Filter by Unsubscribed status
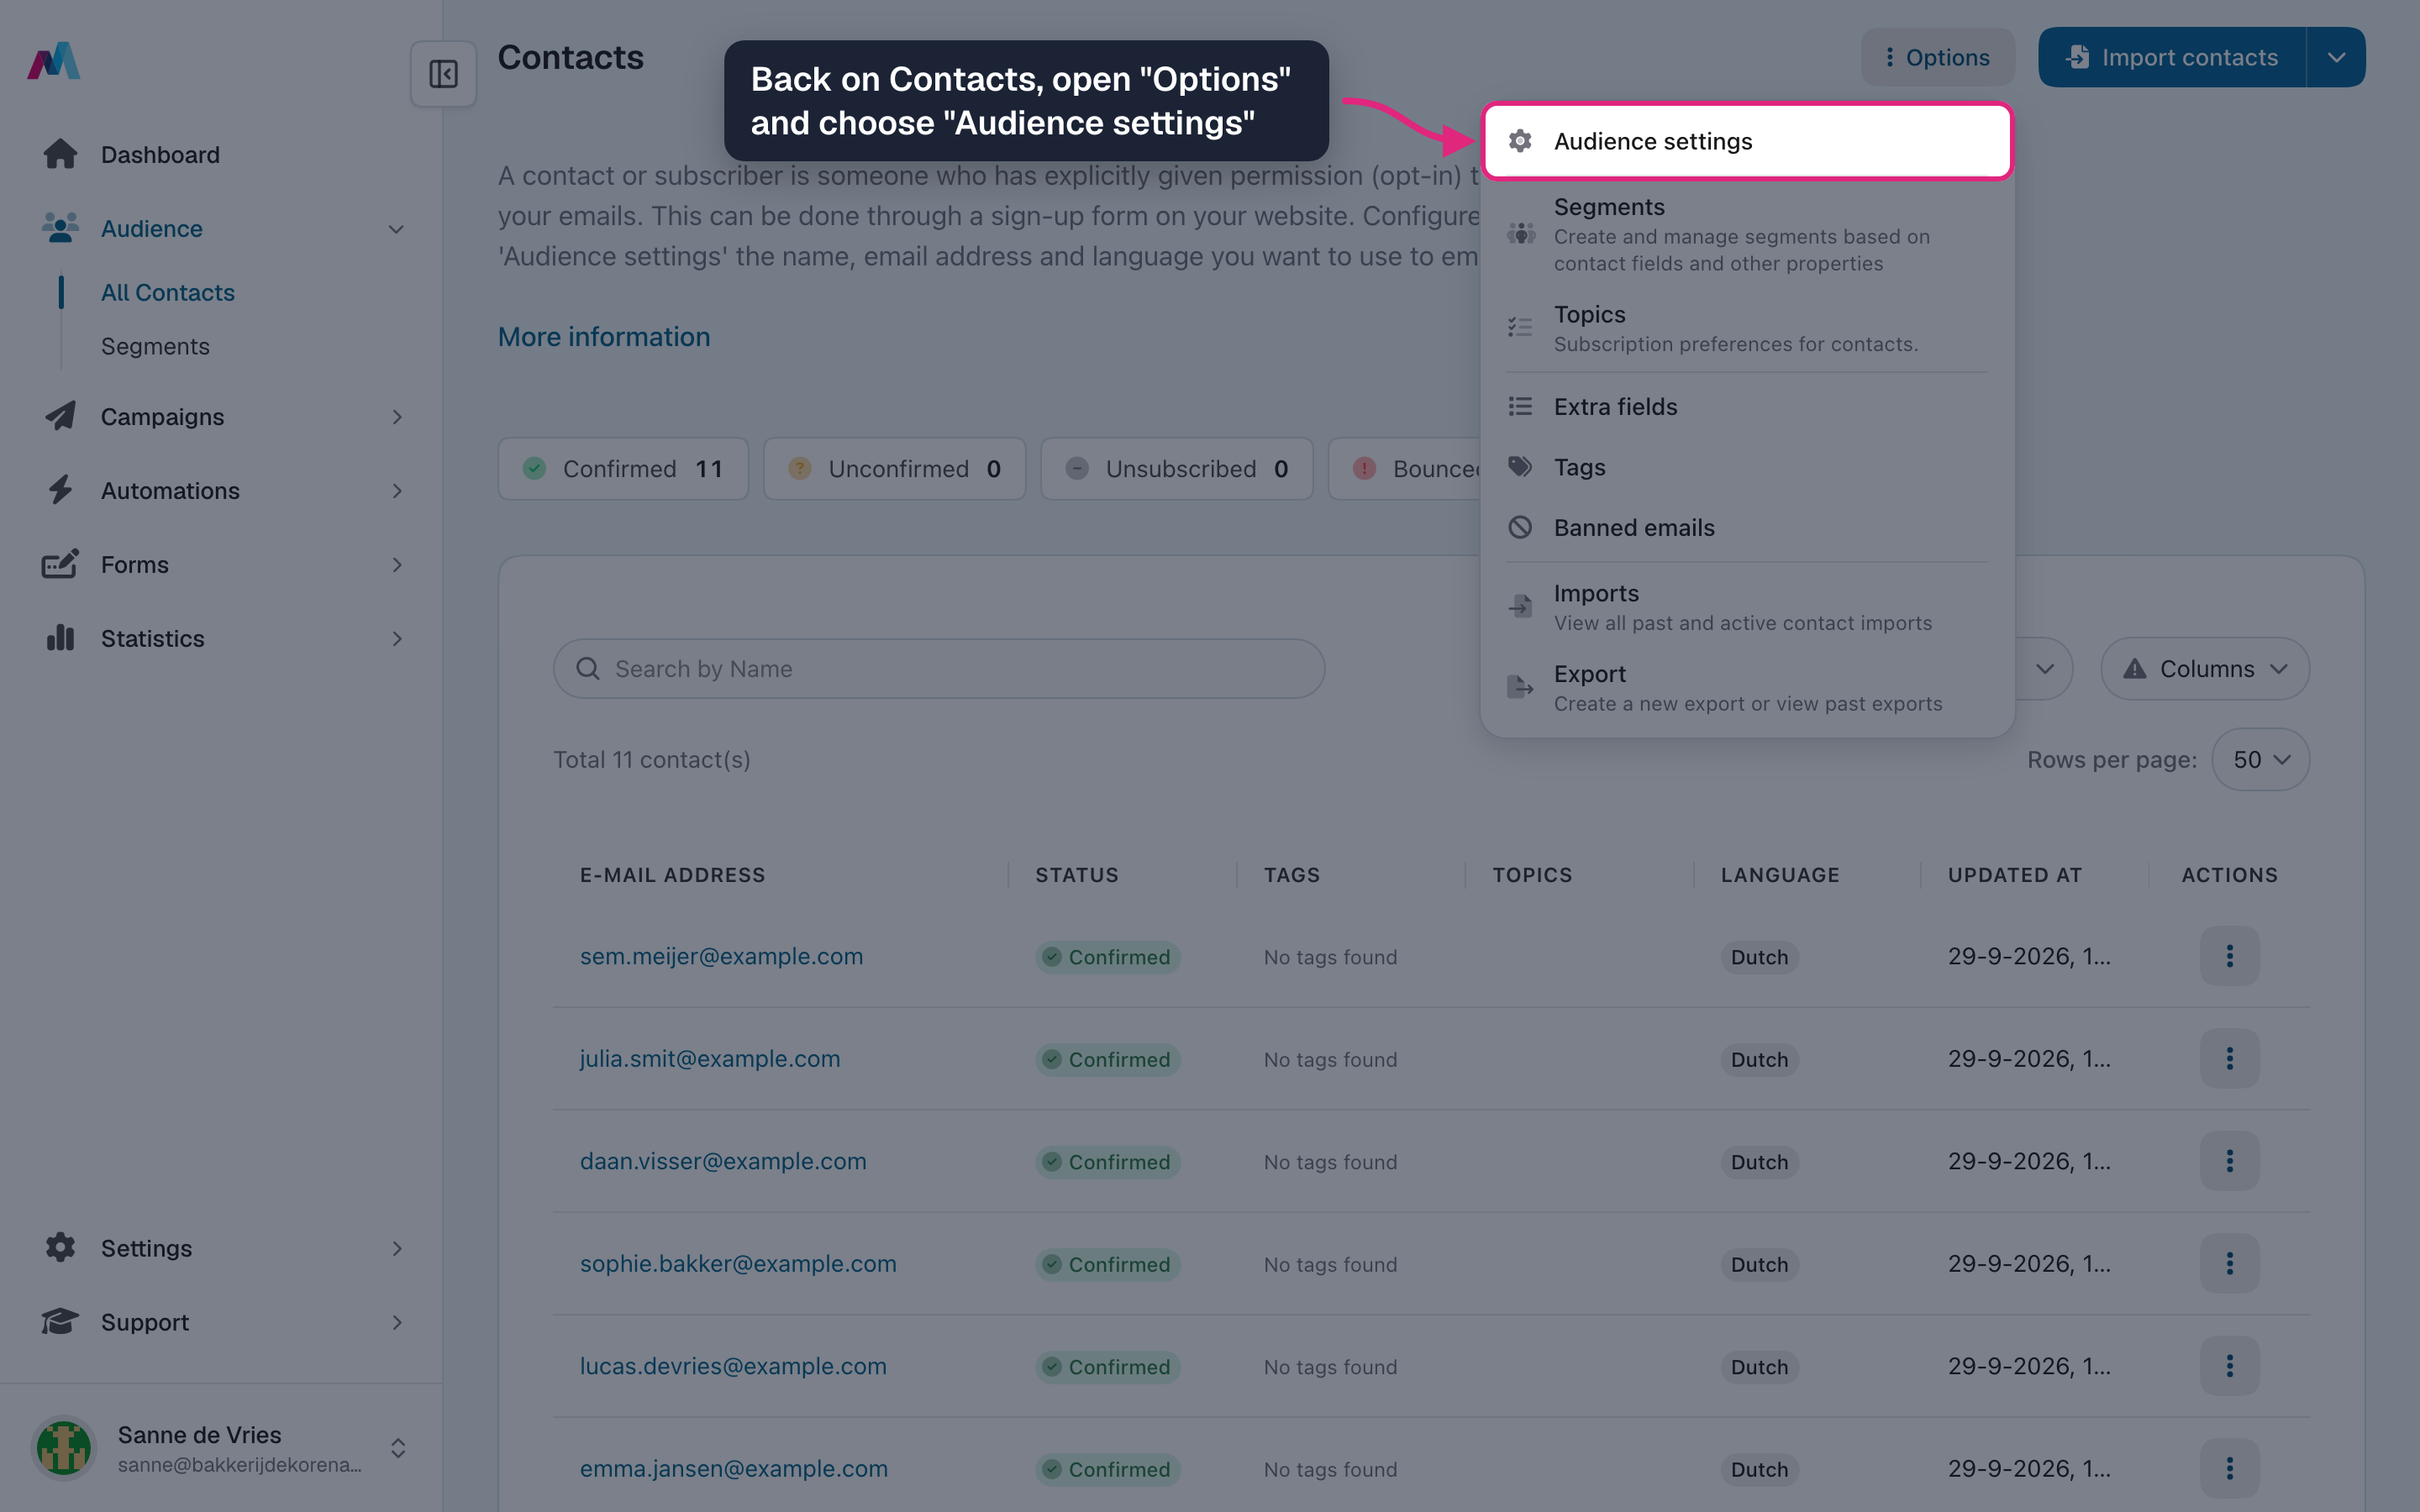 point(1176,468)
